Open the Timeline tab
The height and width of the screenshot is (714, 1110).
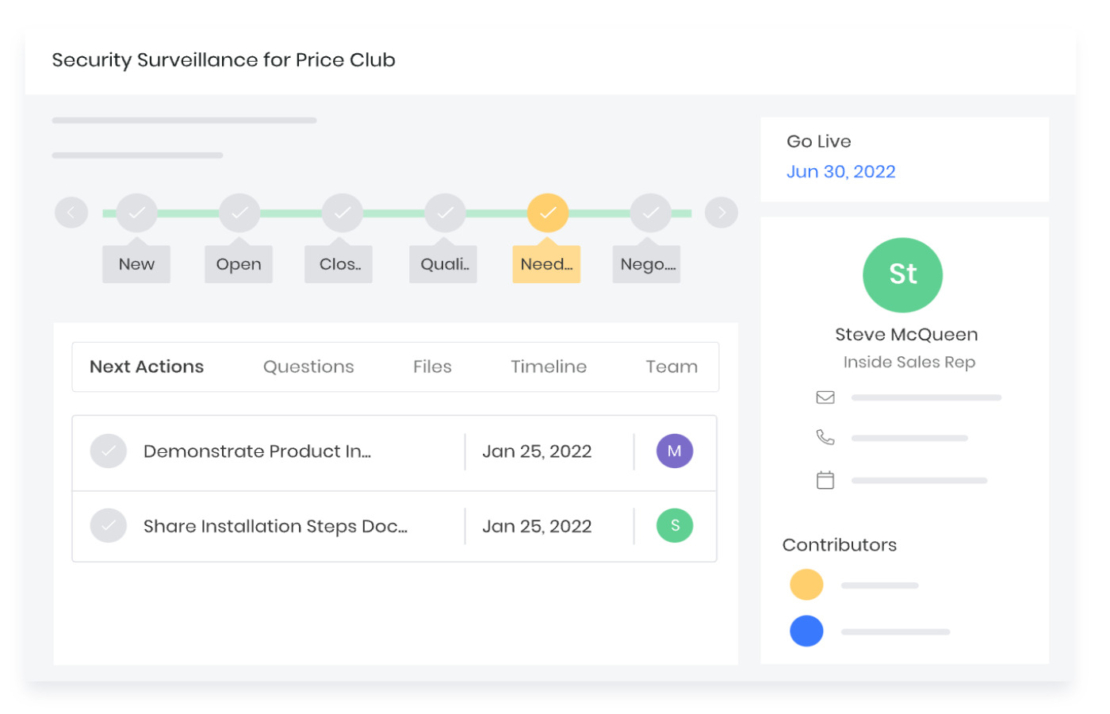point(549,366)
